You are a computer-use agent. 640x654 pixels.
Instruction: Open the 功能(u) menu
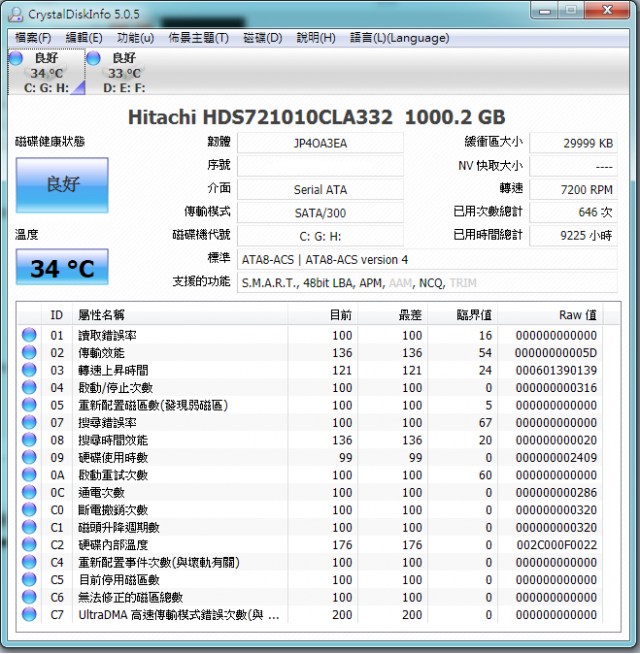point(135,38)
